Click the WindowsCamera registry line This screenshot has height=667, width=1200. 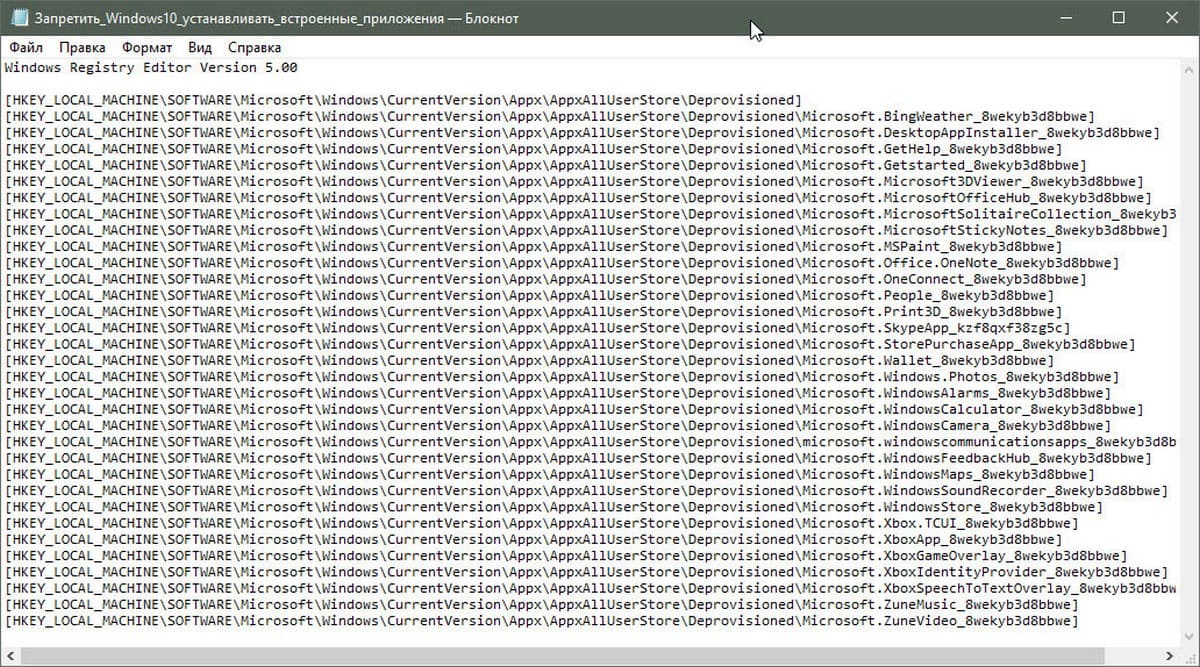pyautogui.click(x=558, y=425)
